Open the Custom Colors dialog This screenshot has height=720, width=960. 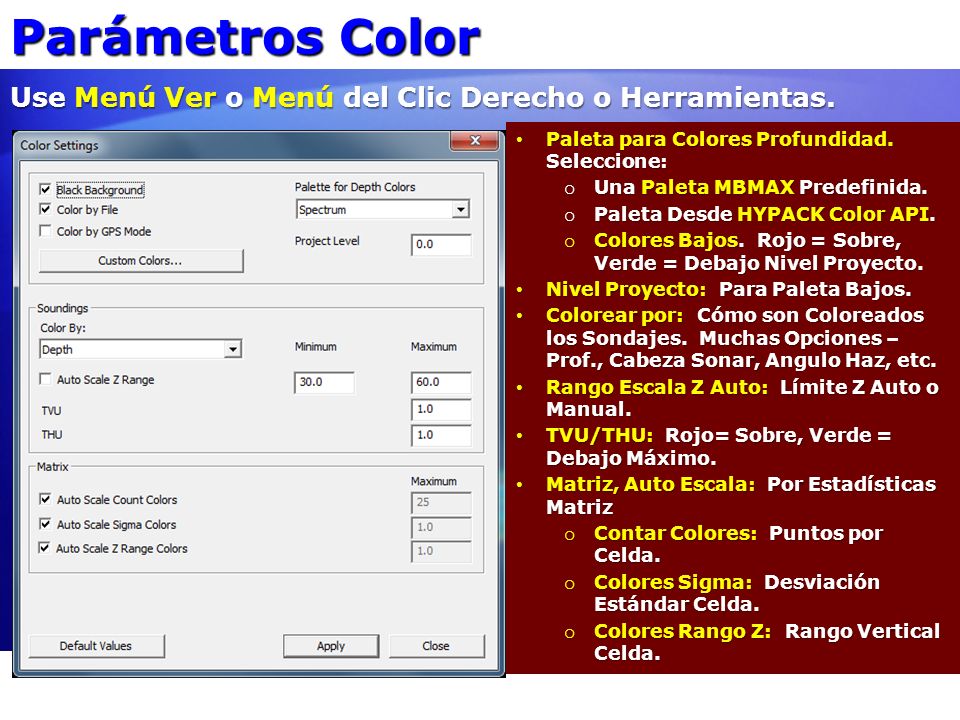coord(141,261)
